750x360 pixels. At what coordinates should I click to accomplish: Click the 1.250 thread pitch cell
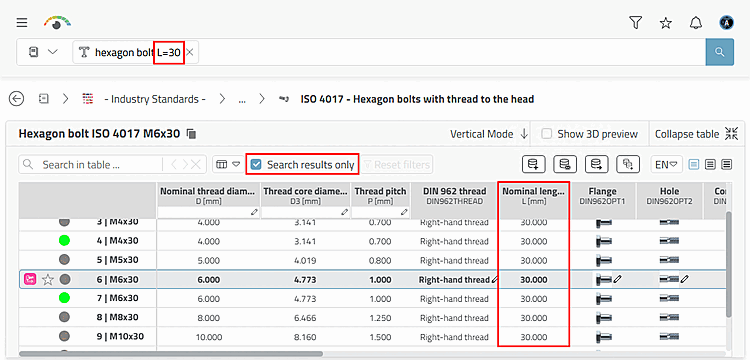coord(380,318)
